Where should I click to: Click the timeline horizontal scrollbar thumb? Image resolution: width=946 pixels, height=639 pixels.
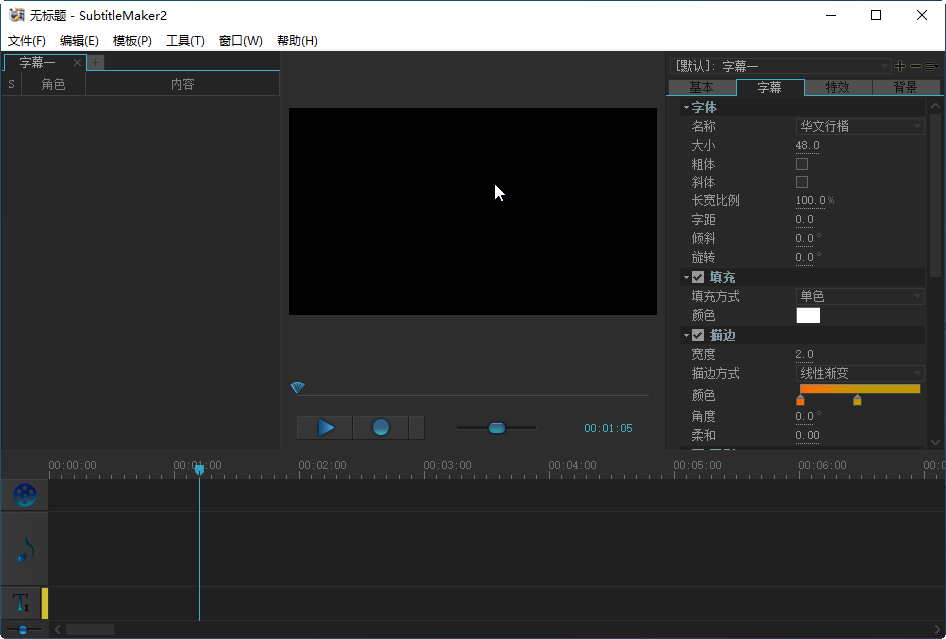[90, 630]
